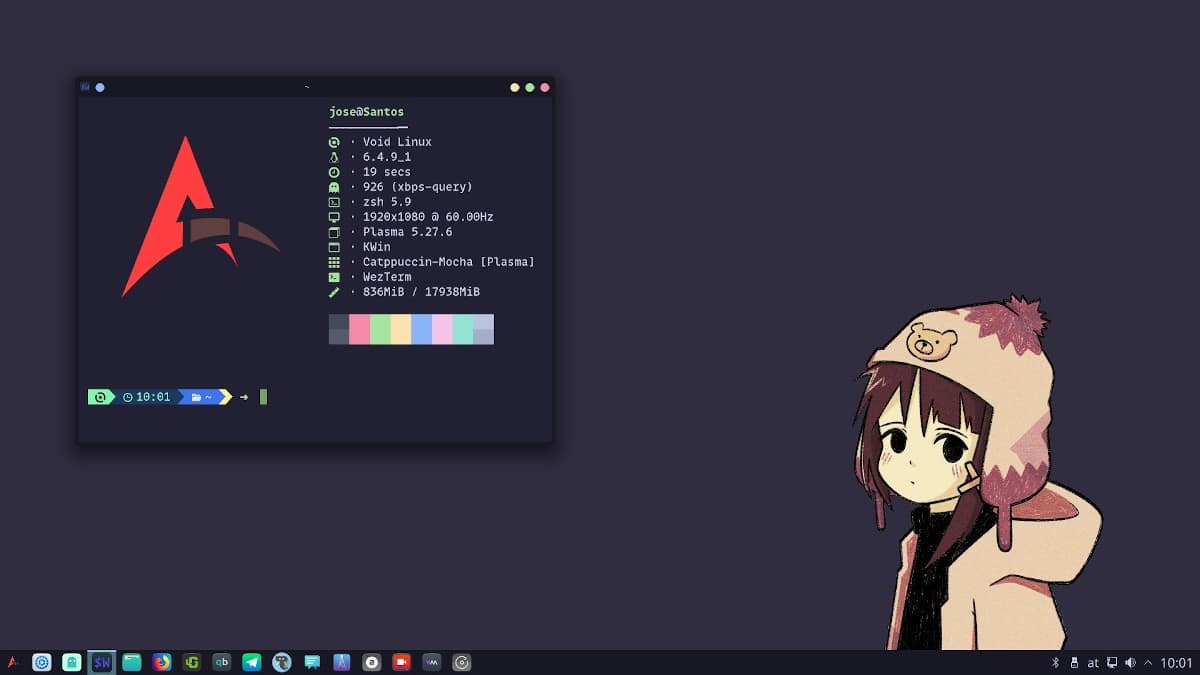Open the application launcher with red A logo
Image resolution: width=1200 pixels, height=675 pixels.
pos(13,662)
